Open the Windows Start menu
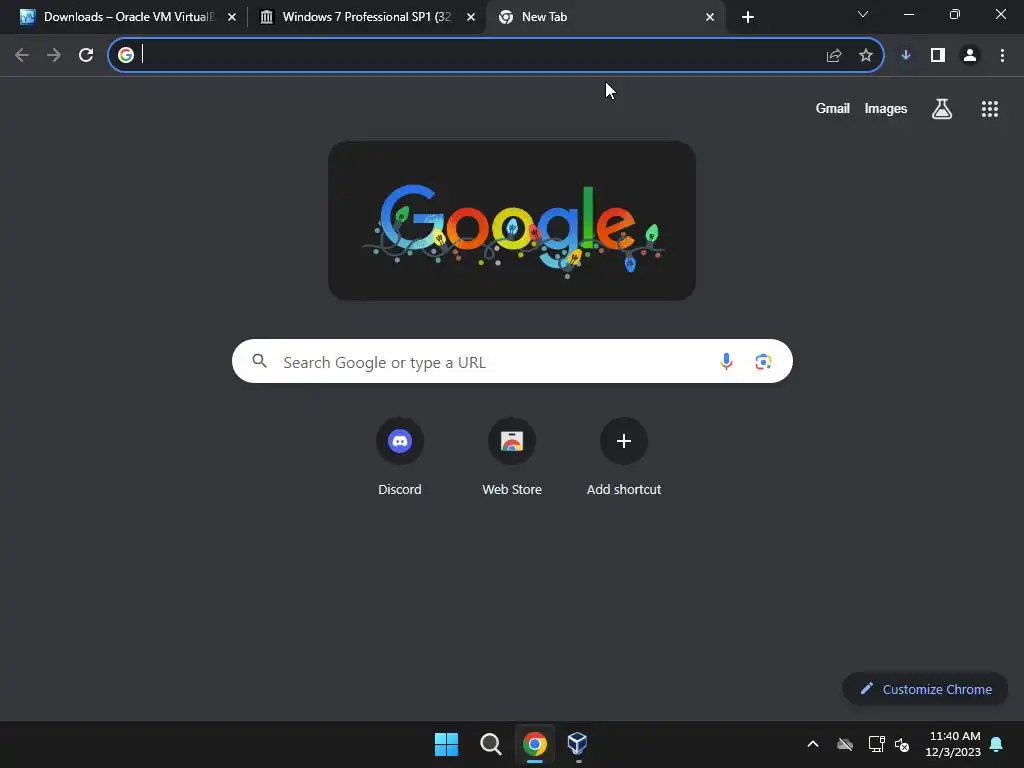 tap(447, 744)
